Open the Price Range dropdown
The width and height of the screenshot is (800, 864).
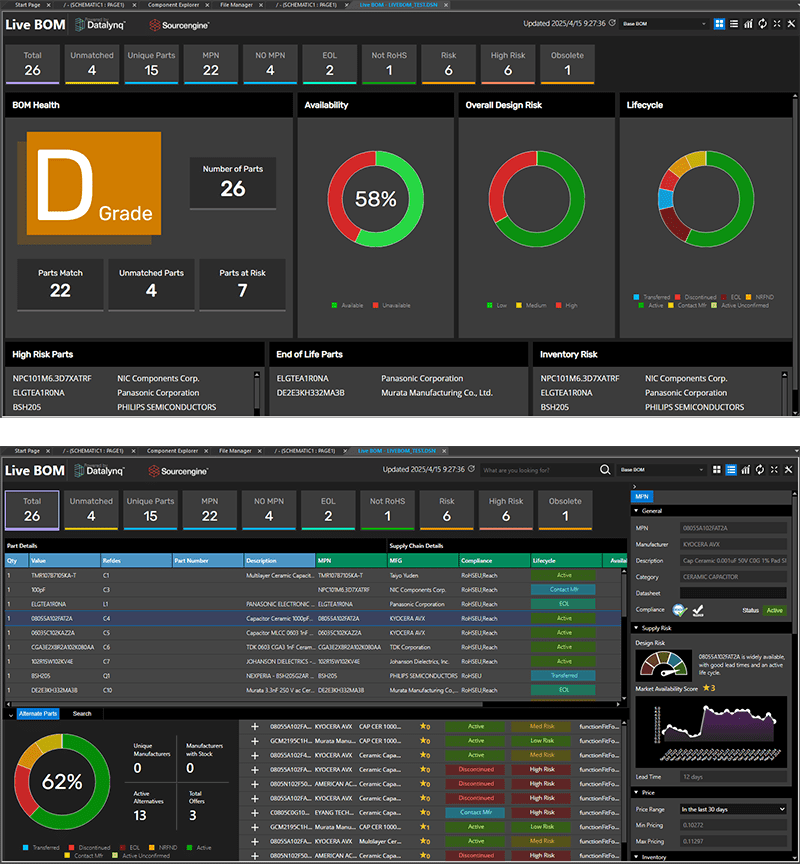pos(733,809)
